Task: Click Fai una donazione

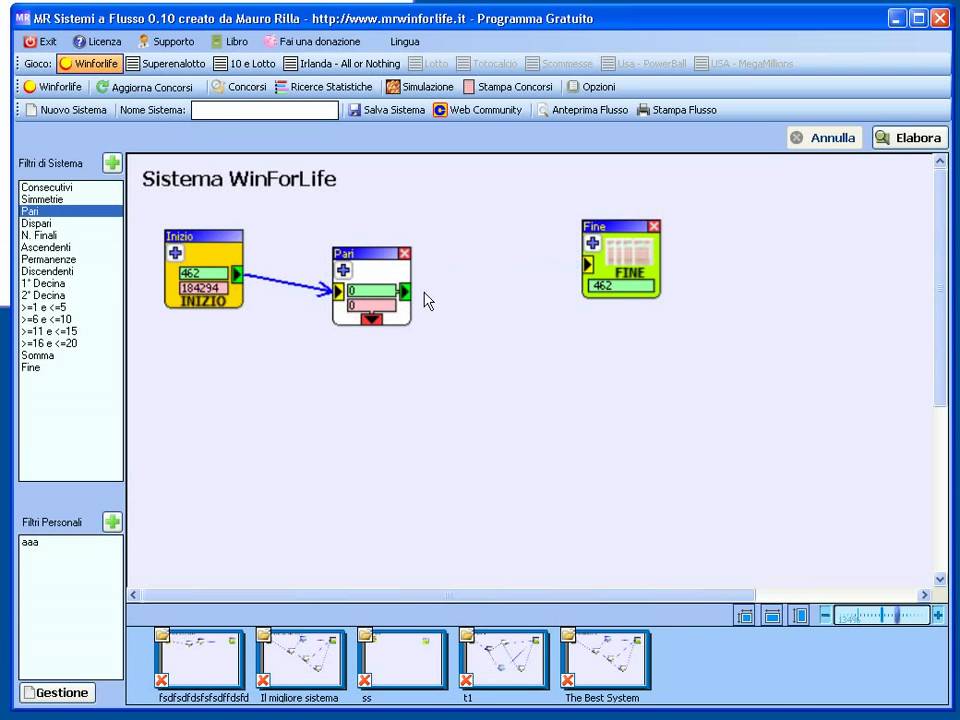Action: pos(312,42)
